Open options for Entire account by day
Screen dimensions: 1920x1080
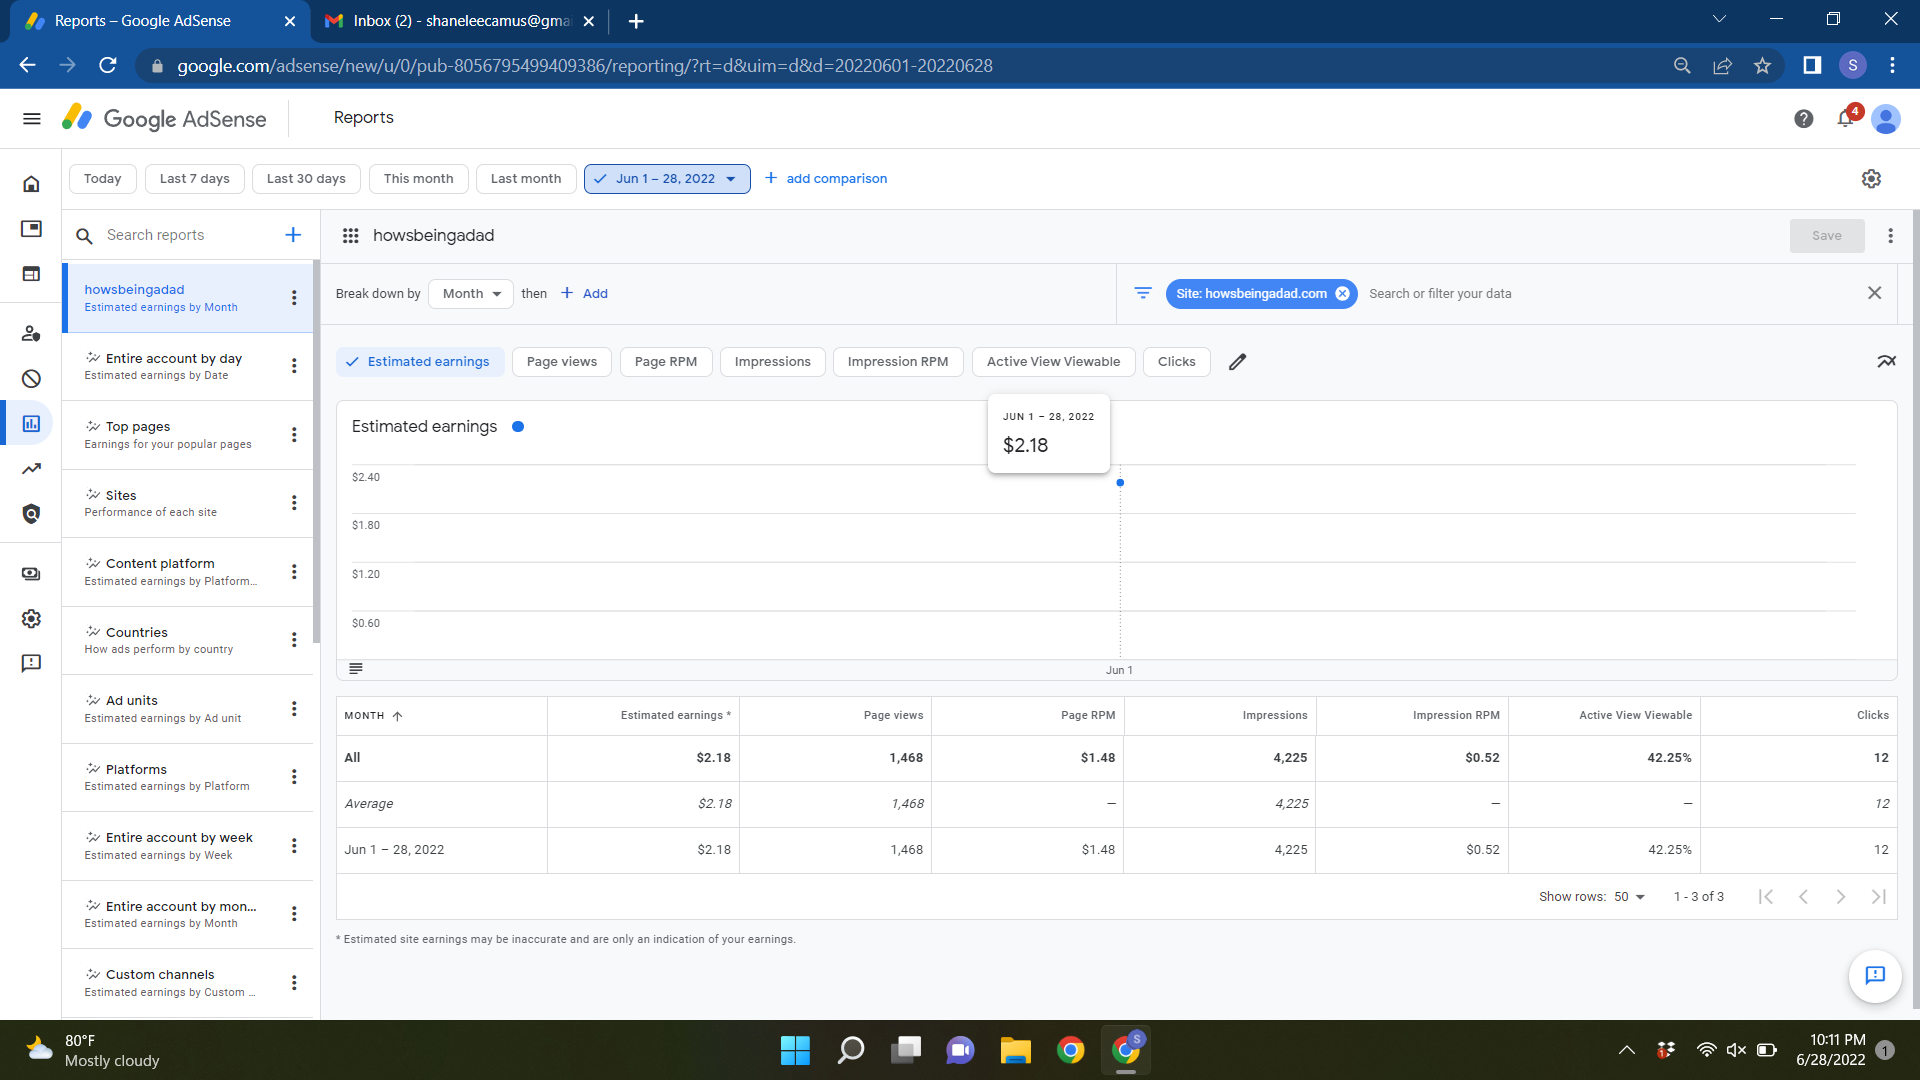(294, 366)
